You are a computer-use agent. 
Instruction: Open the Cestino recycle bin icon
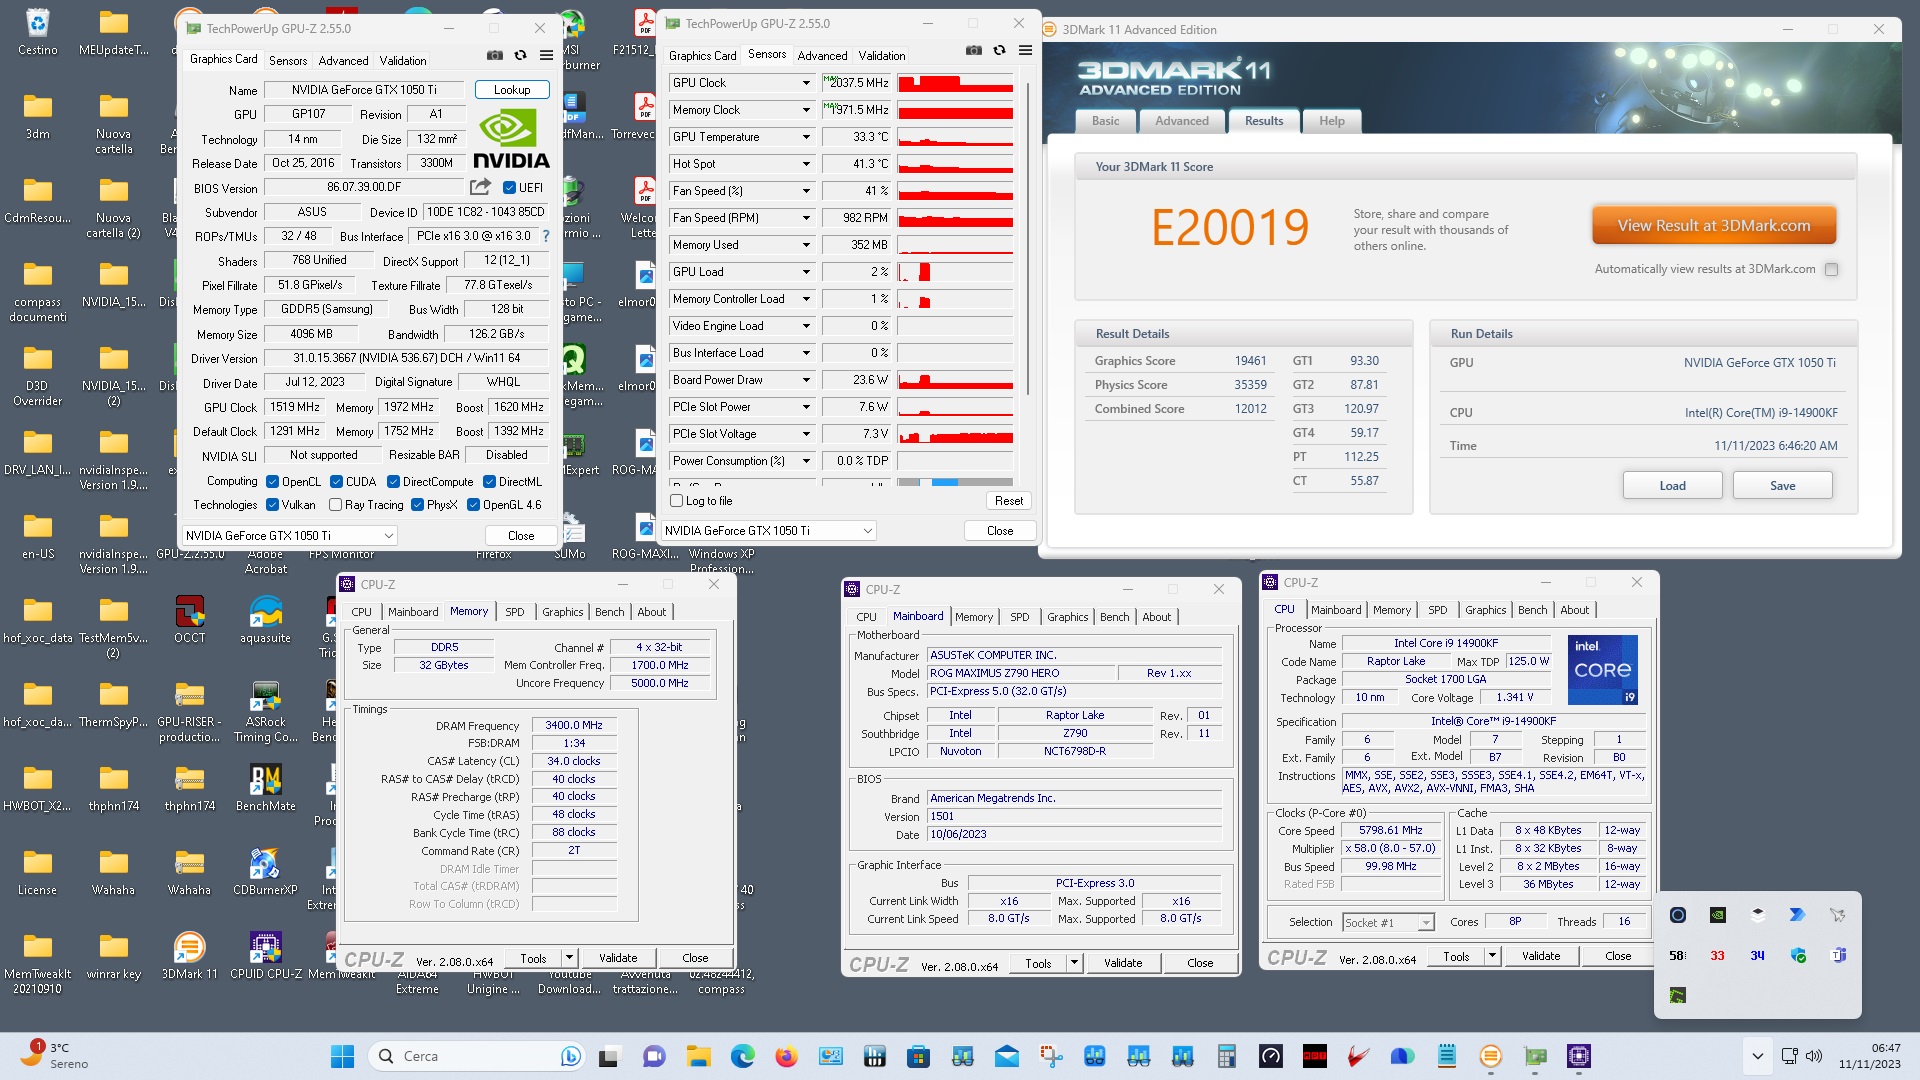tap(37, 32)
